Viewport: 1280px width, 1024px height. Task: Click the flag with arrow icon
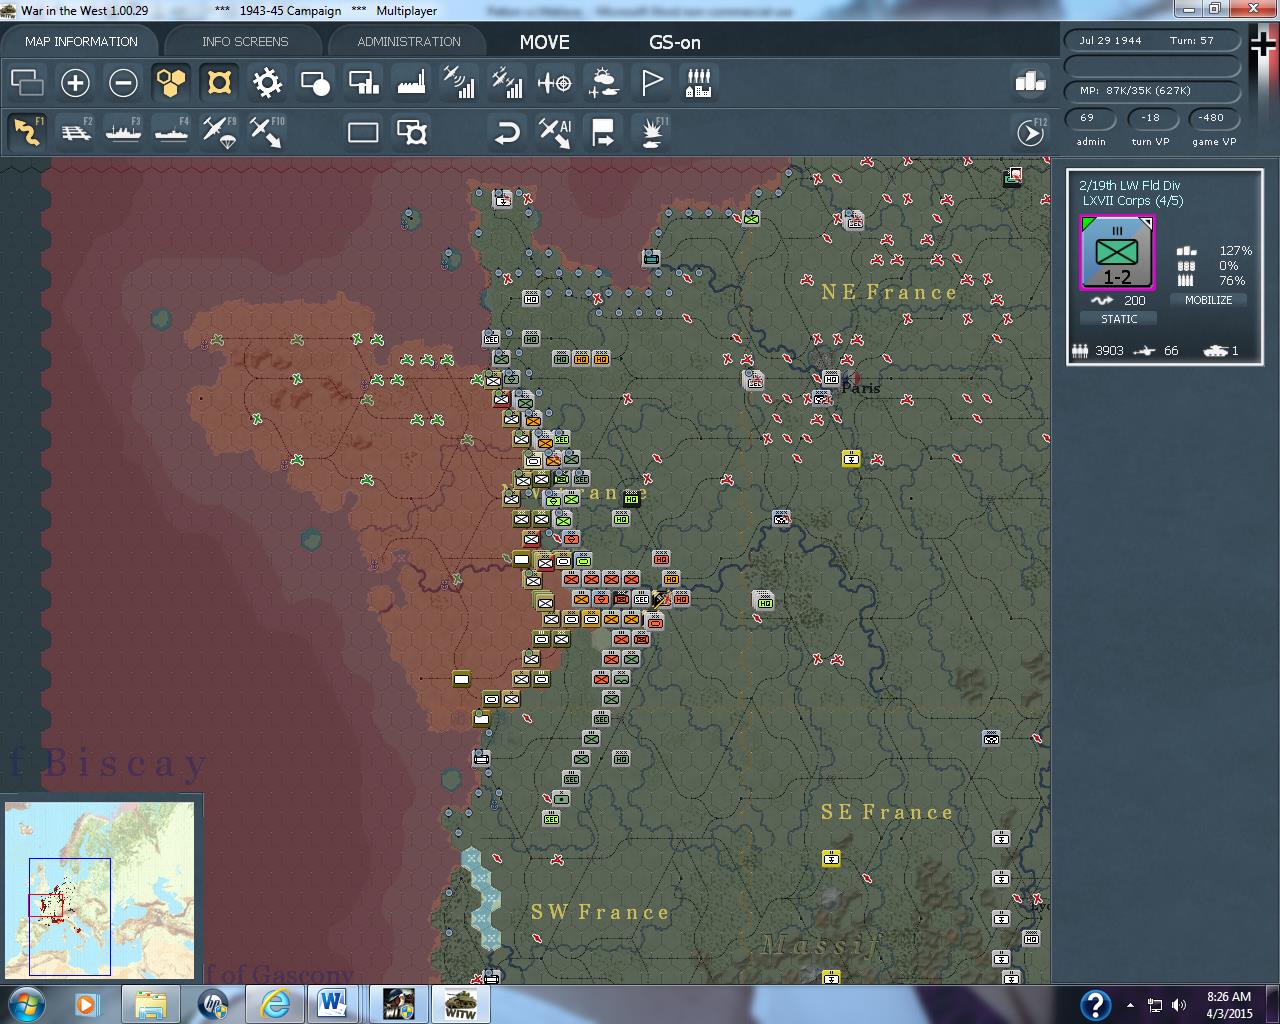tap(603, 132)
